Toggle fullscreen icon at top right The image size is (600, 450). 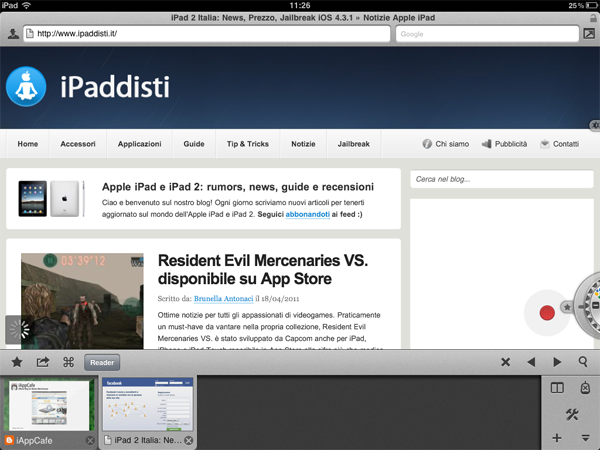coord(589,34)
